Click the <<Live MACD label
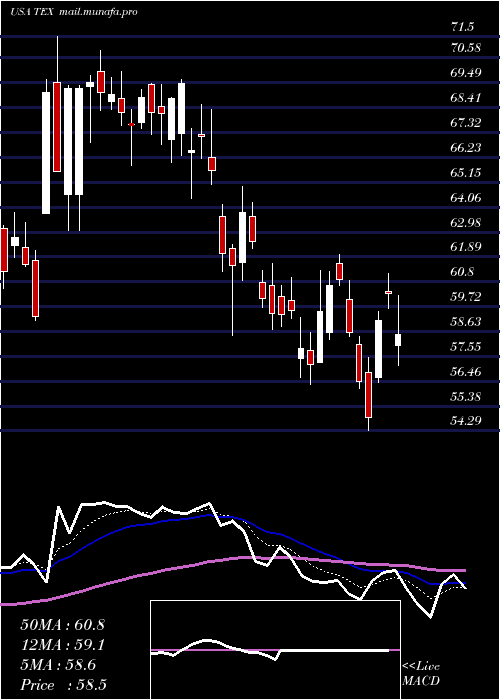This screenshot has height=700, width=500. click(x=421, y=674)
